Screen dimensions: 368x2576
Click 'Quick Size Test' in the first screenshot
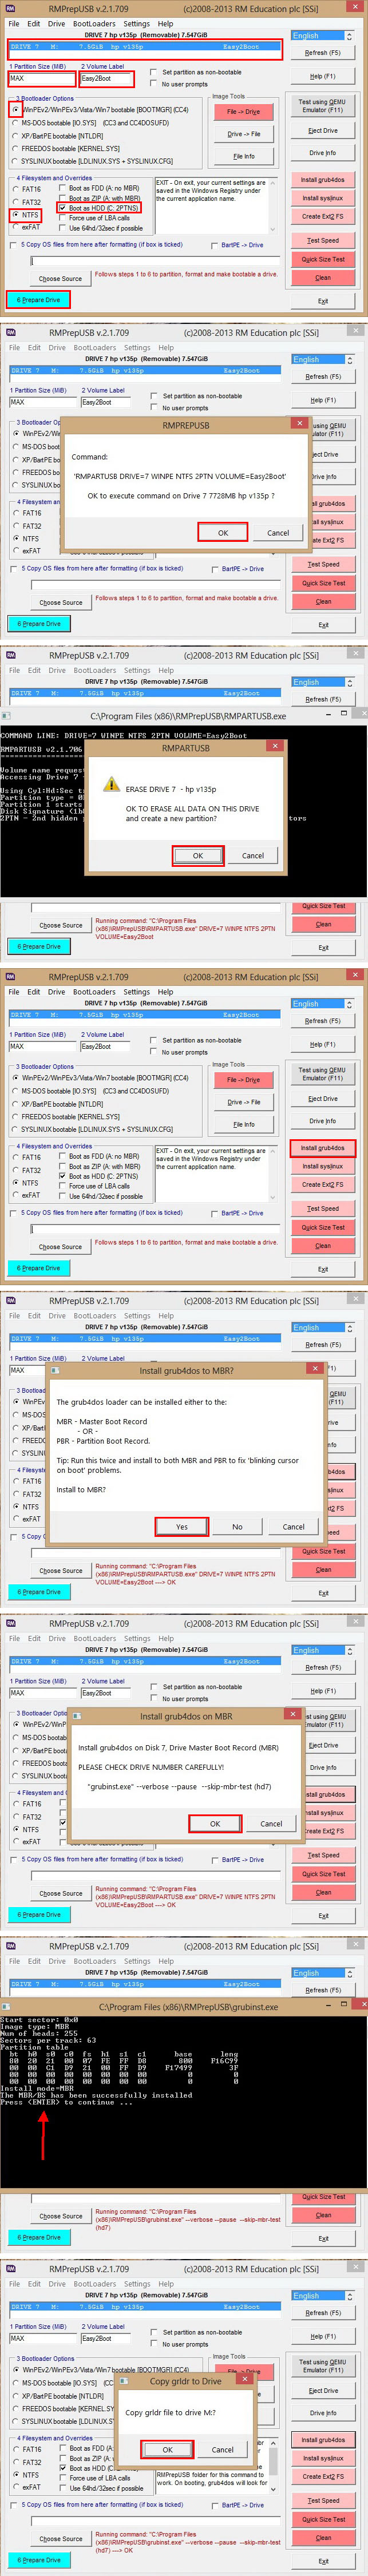(x=322, y=259)
